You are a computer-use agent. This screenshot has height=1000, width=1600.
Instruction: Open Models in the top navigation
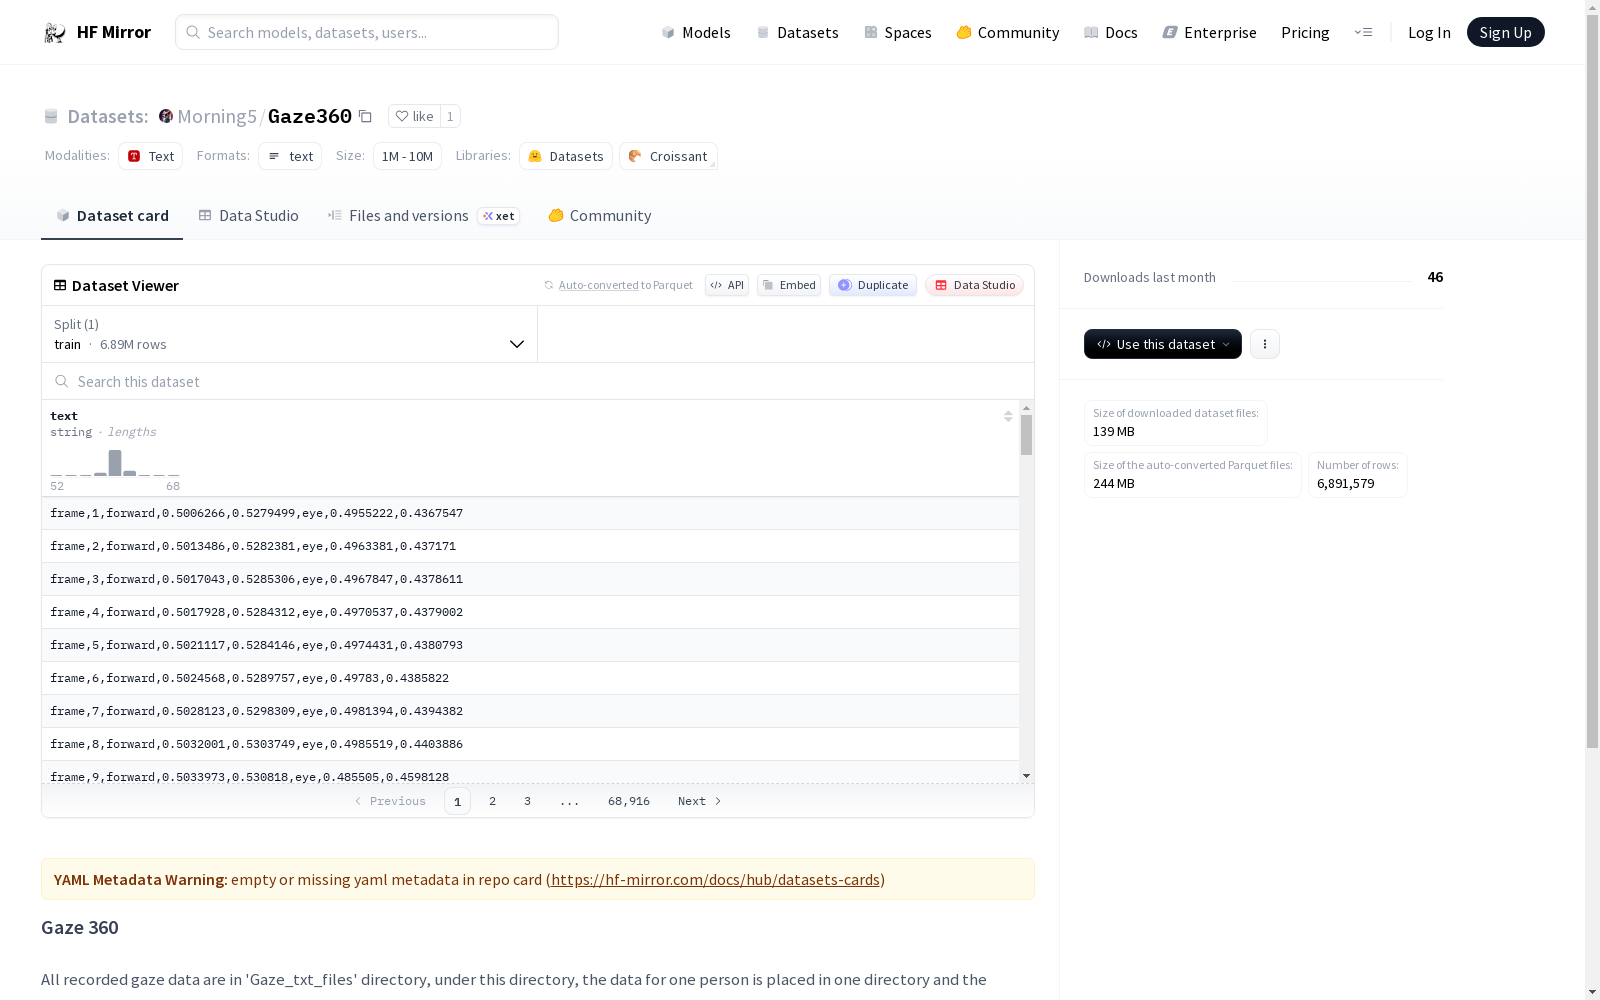point(696,32)
